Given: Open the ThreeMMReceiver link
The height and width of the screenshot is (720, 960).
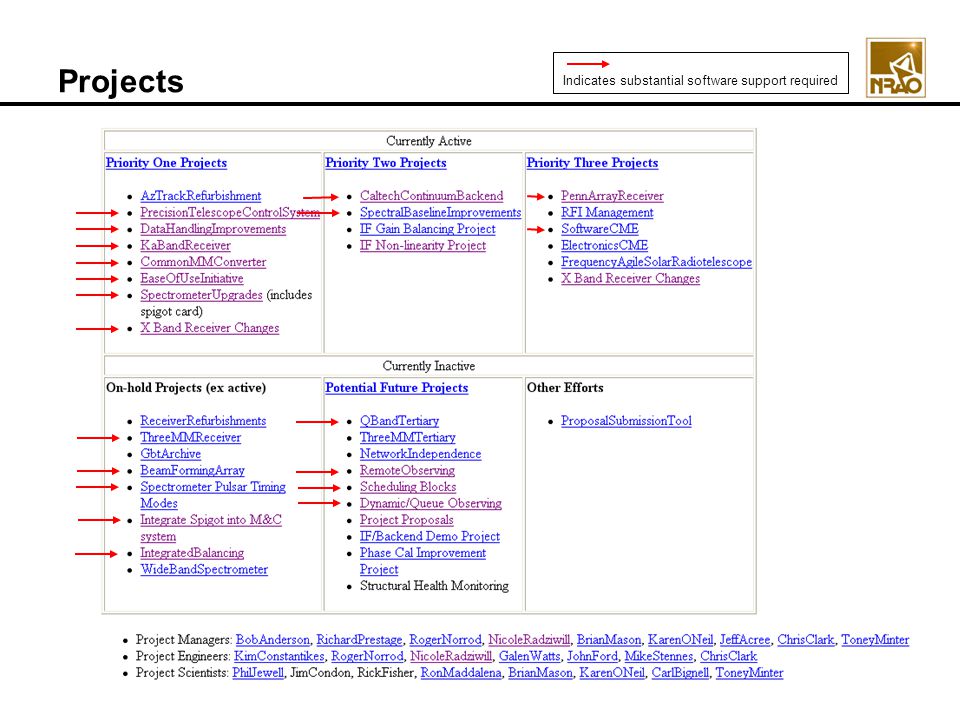Looking at the screenshot, I should click(x=190, y=438).
